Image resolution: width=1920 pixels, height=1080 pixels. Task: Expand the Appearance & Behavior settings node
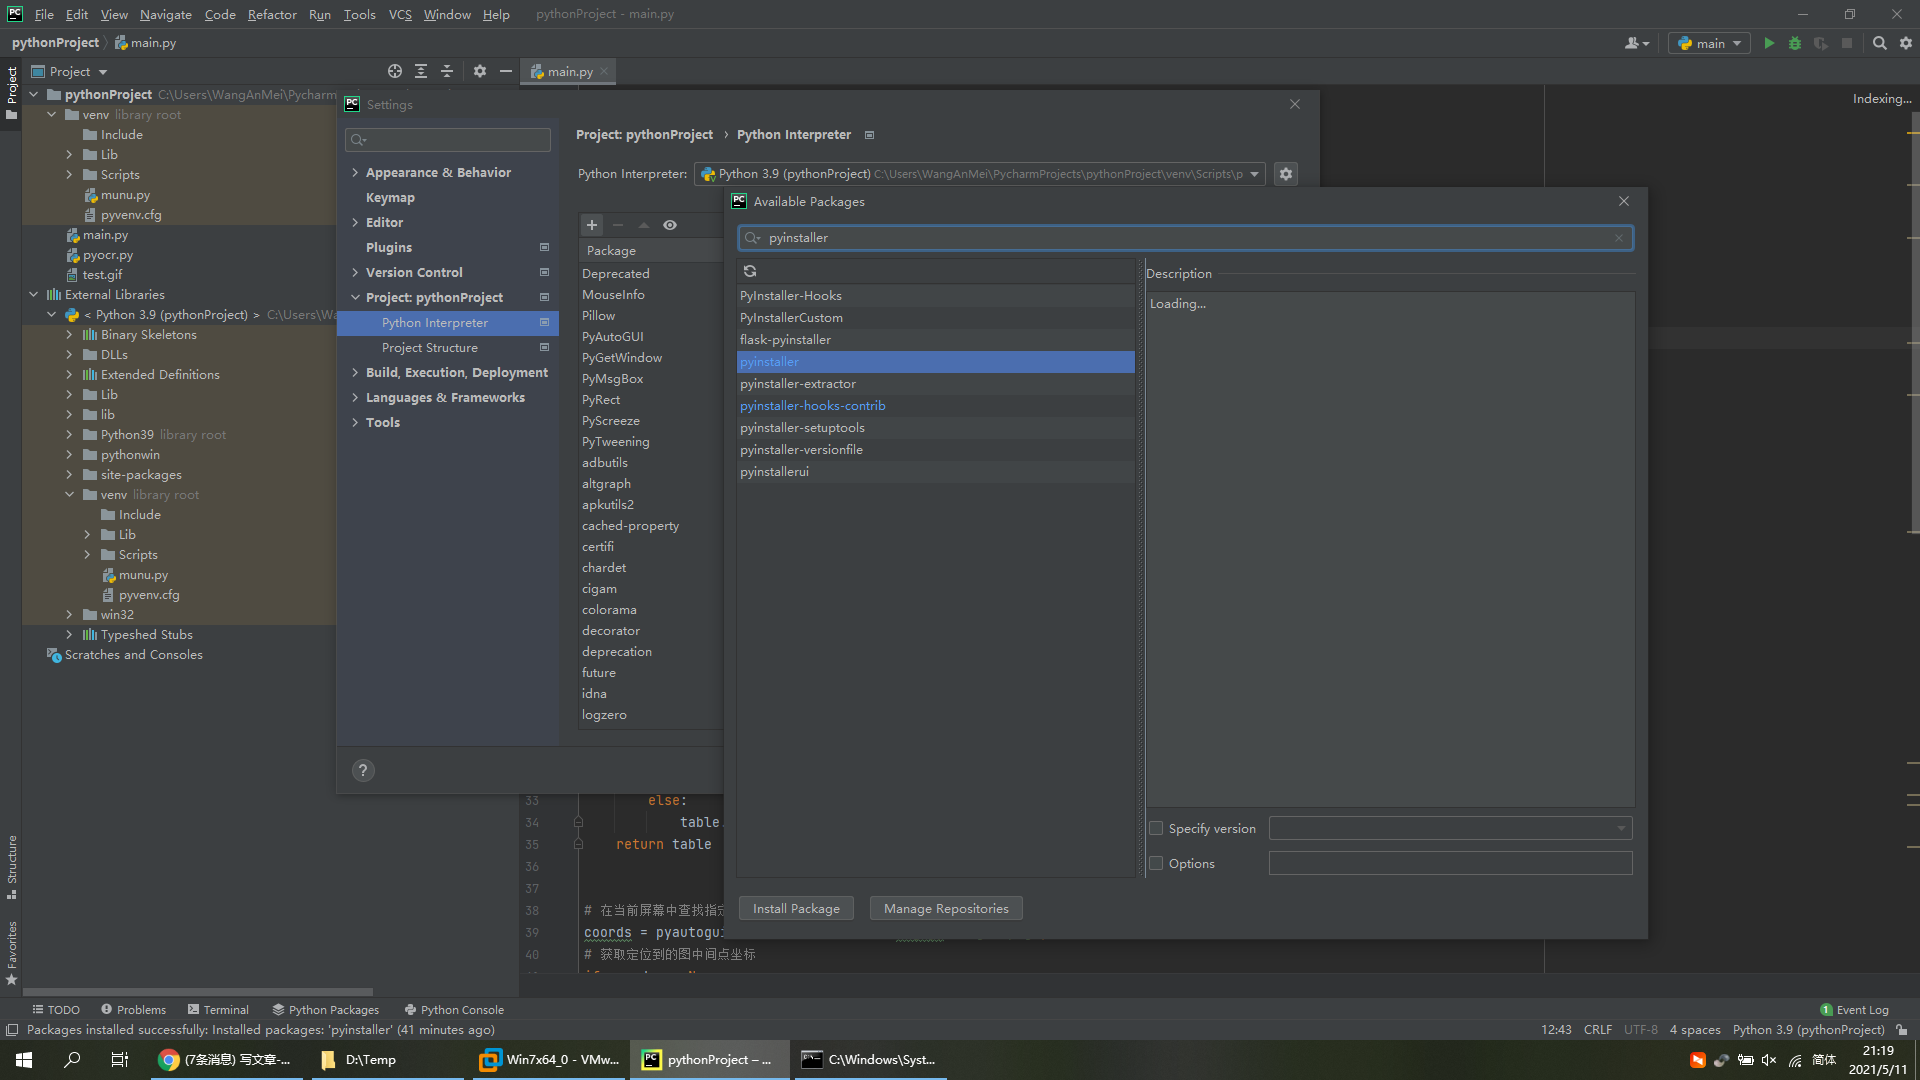(x=355, y=173)
